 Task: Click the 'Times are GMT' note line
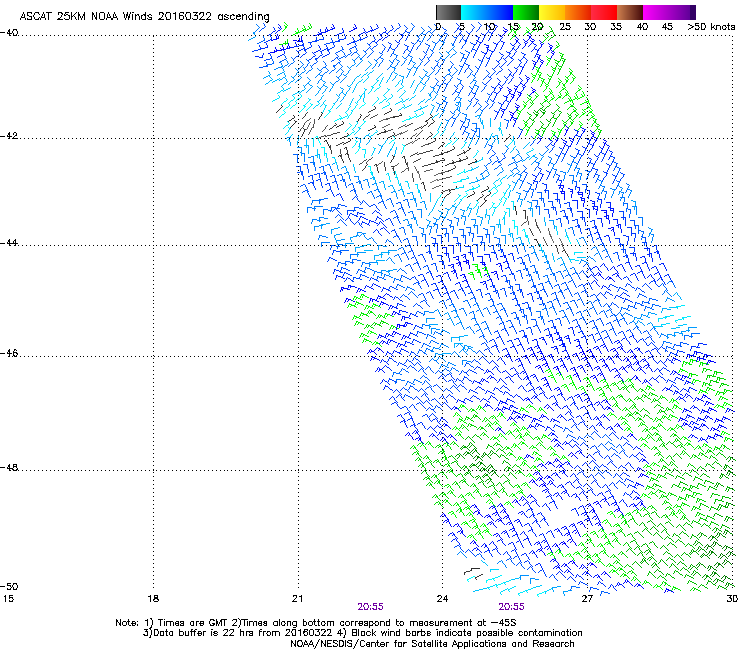316,623
